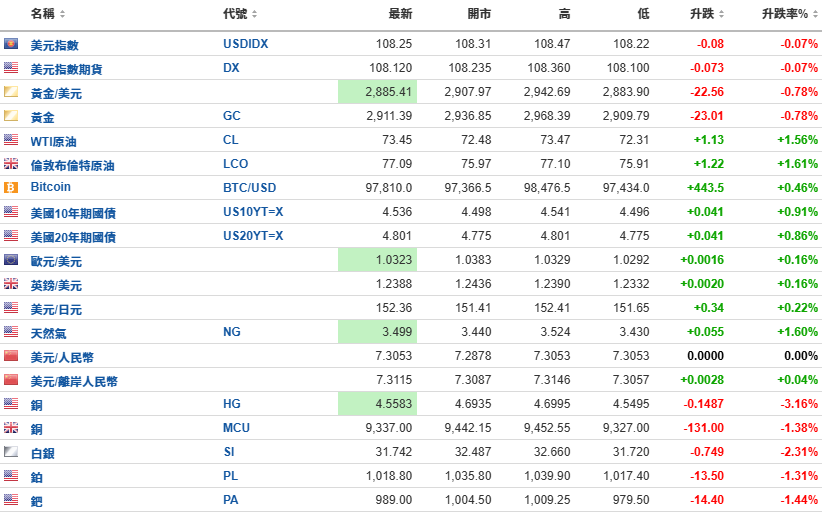
Task: Open the Bitcoin quote link
Action: click(50, 188)
